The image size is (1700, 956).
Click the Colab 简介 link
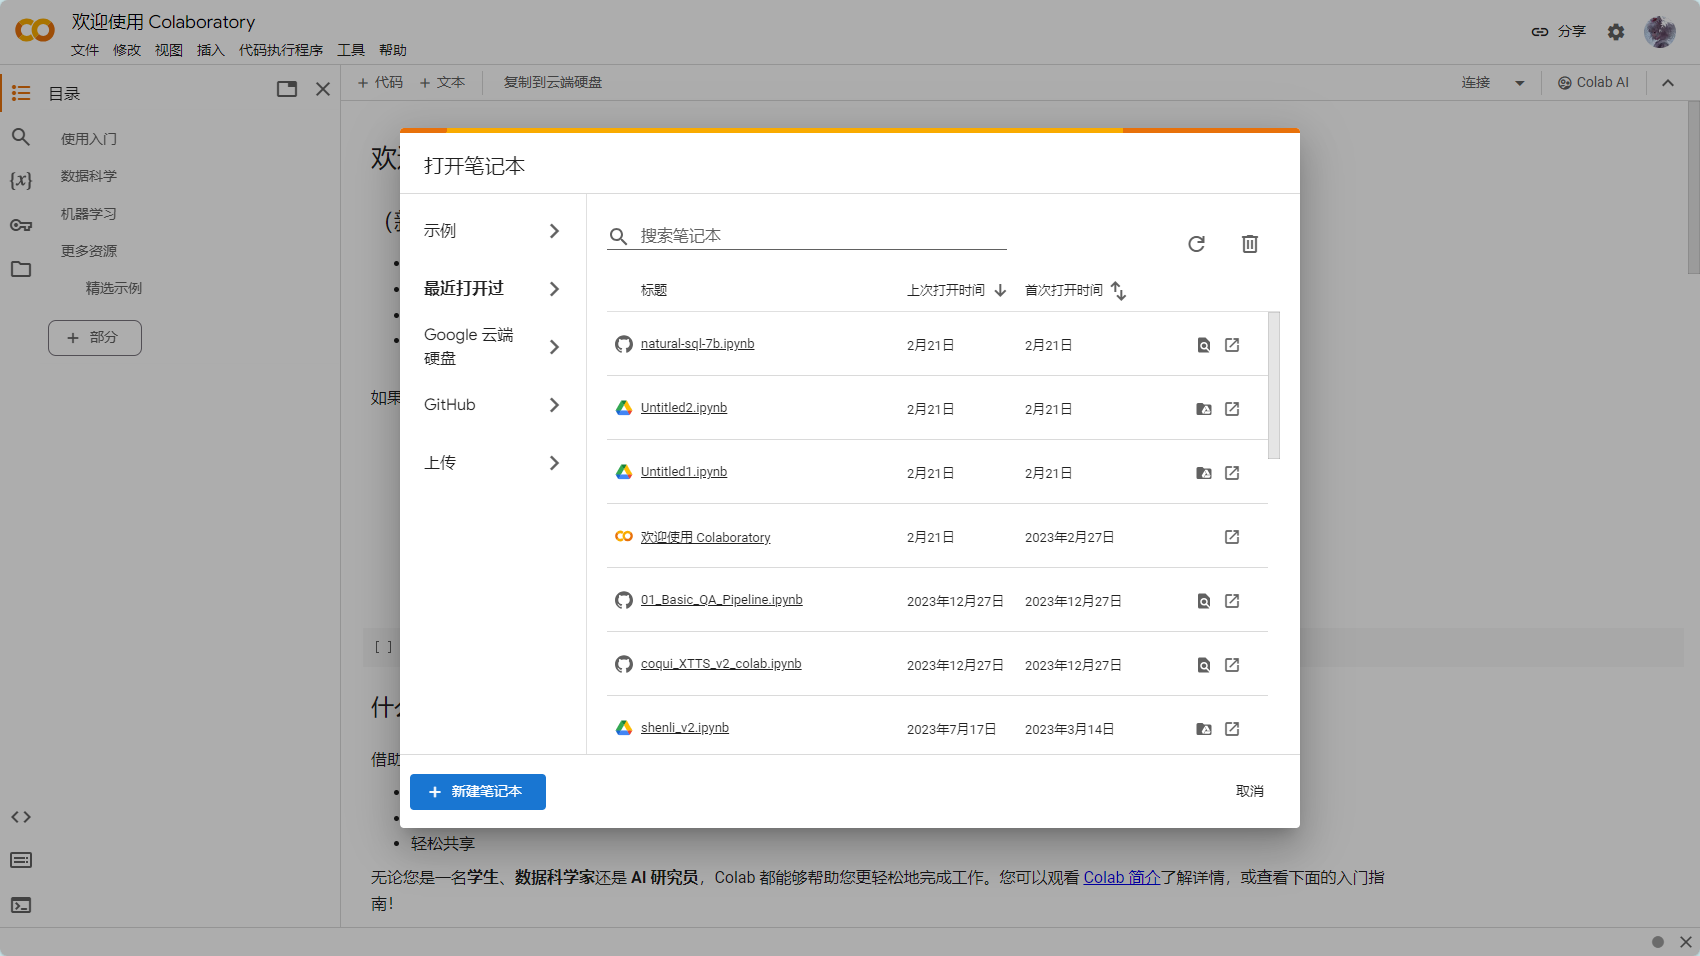1122,877
